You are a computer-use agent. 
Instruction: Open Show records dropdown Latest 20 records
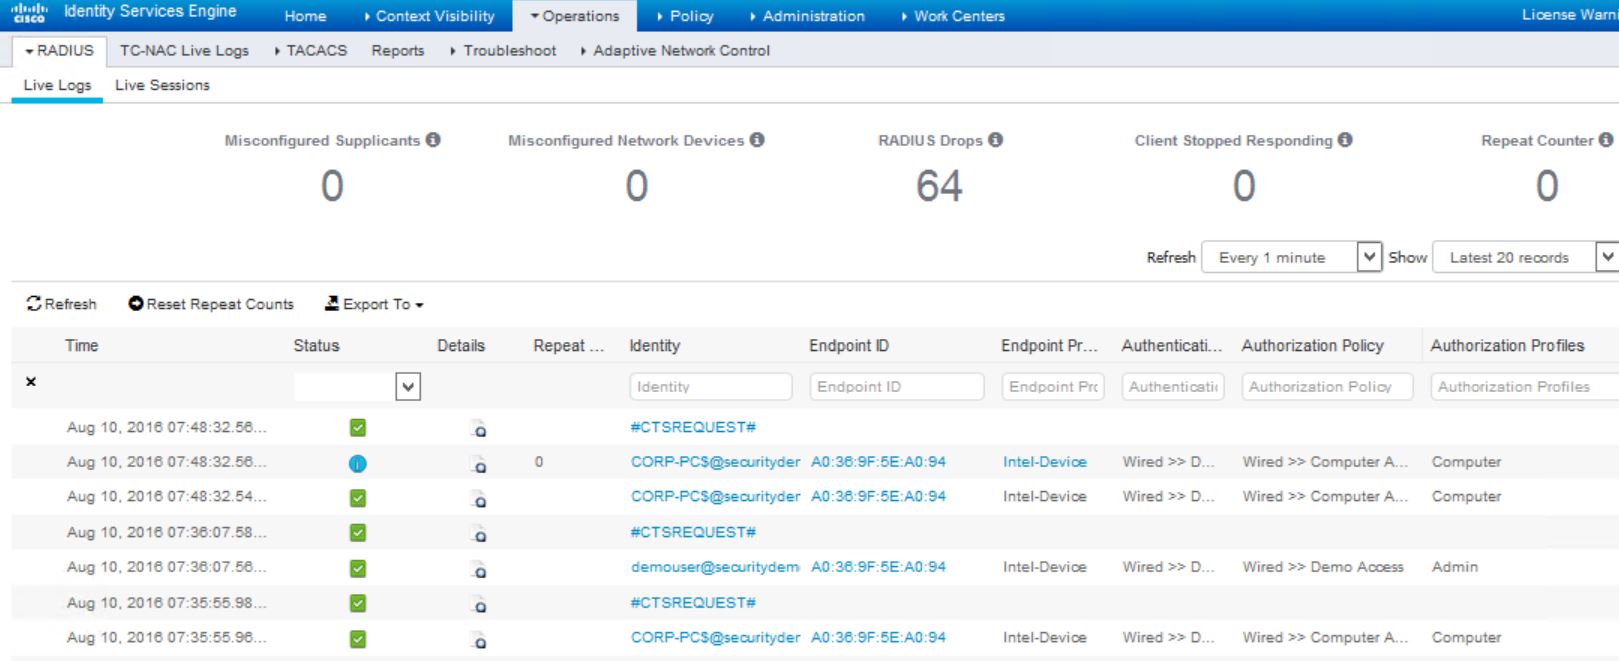coord(1525,257)
